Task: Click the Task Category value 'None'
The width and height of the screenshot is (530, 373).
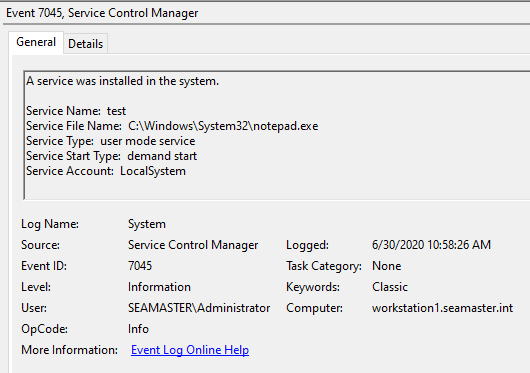Action: (387, 266)
